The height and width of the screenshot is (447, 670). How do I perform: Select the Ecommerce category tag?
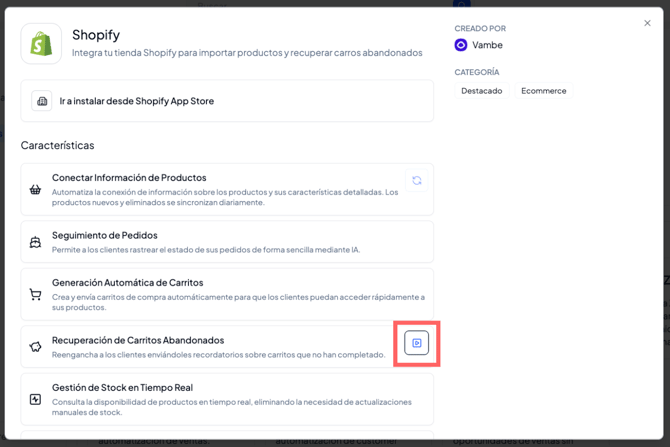543,91
